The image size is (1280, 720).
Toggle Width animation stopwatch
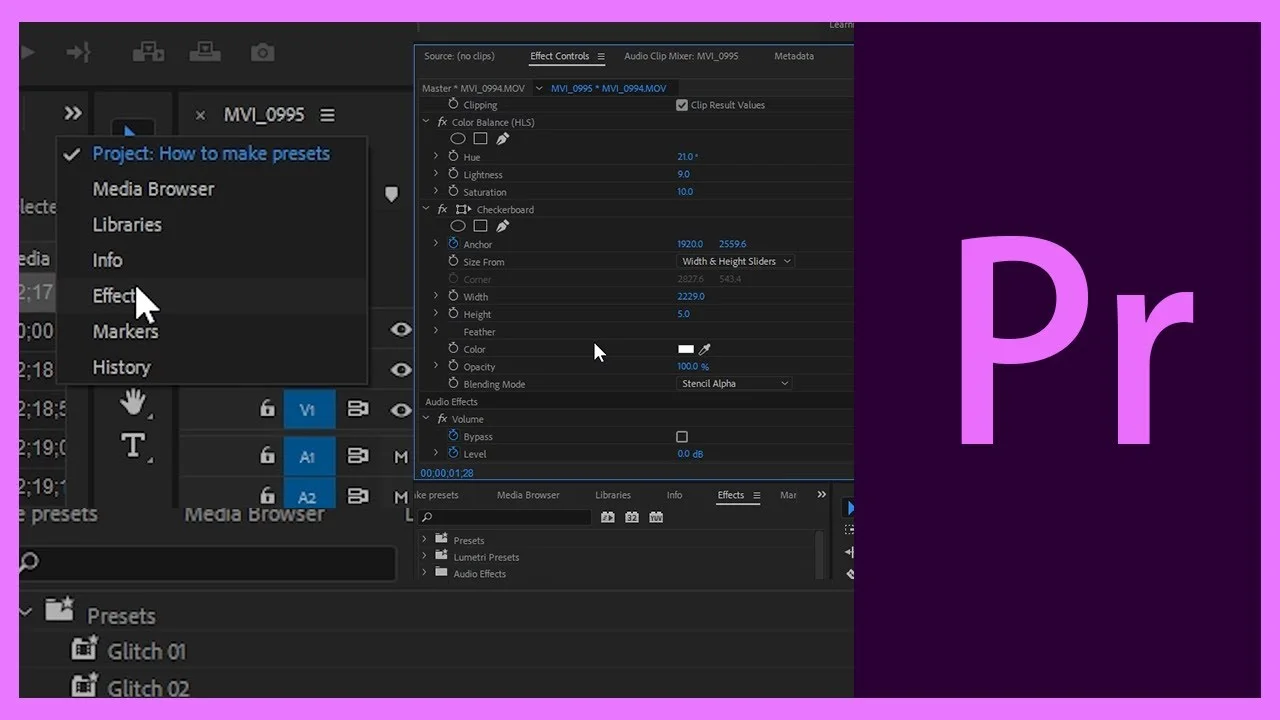click(453, 296)
